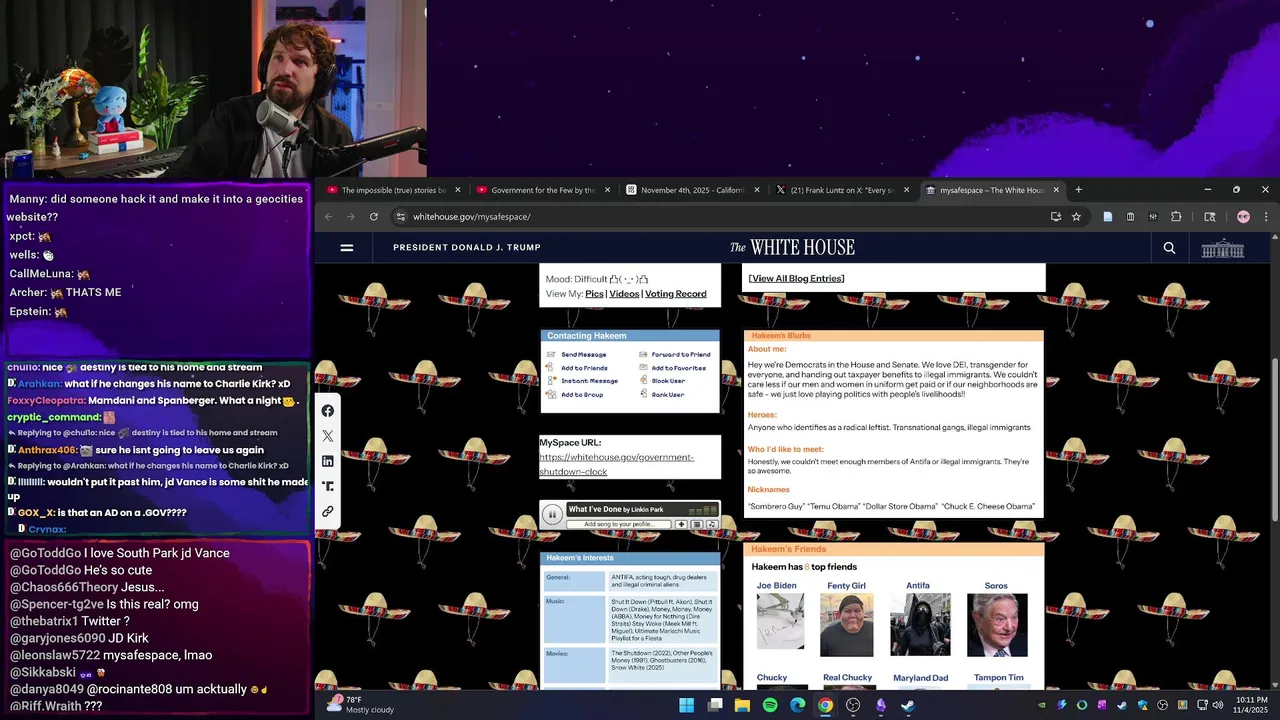Screen dimensions: 1280x720
Task: Click View All Blog Entries link
Action: 796,278
